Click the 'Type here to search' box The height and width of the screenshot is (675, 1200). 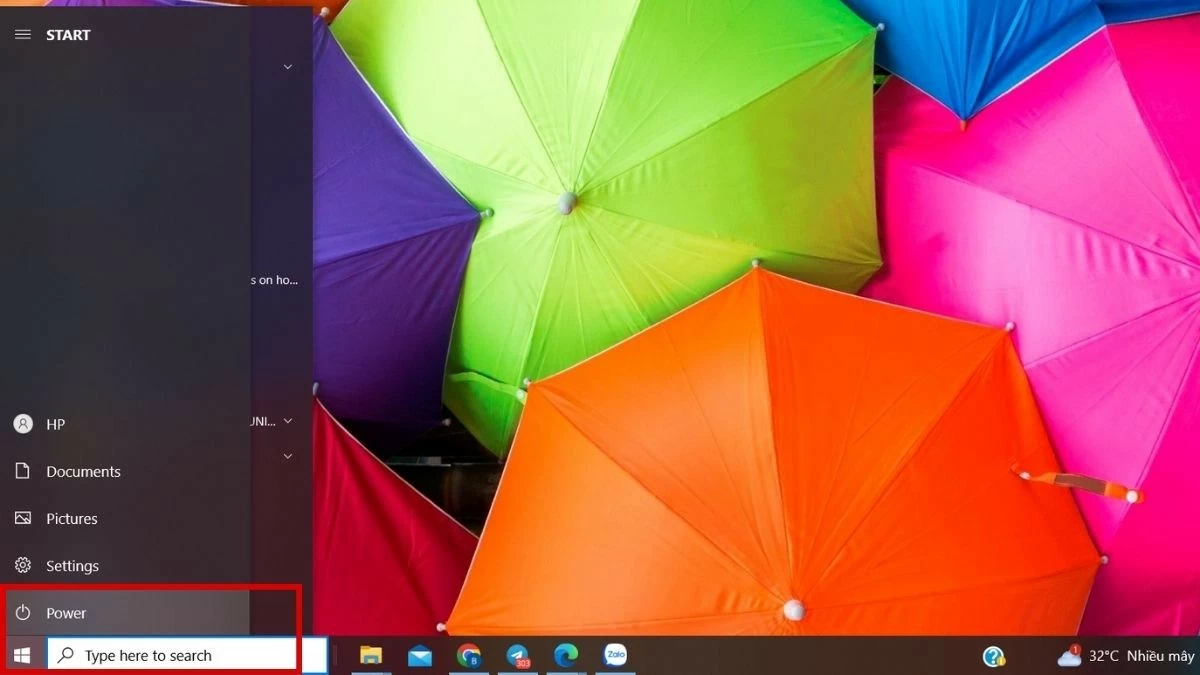172,656
